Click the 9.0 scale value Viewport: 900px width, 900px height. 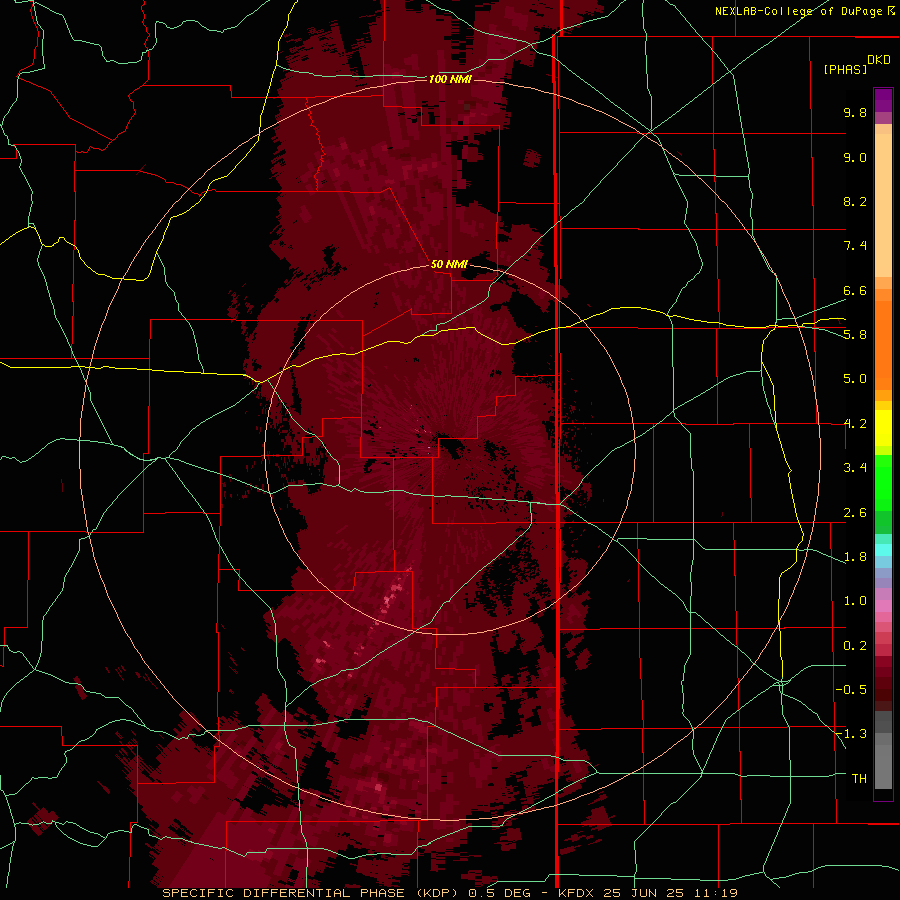tap(855, 157)
